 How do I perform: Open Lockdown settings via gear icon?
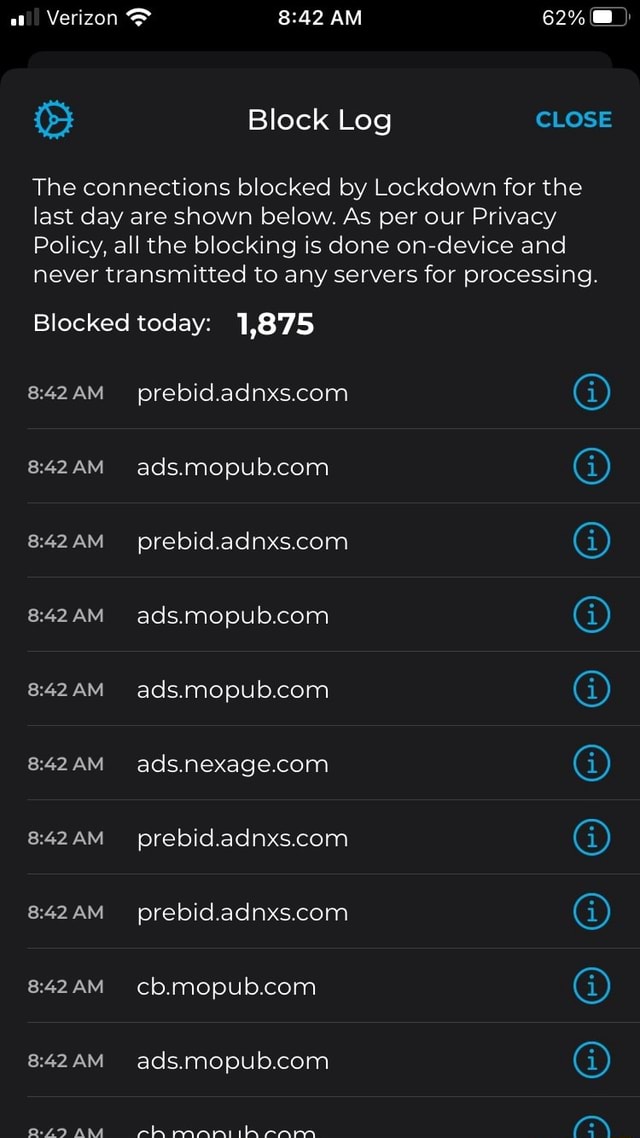coord(53,118)
